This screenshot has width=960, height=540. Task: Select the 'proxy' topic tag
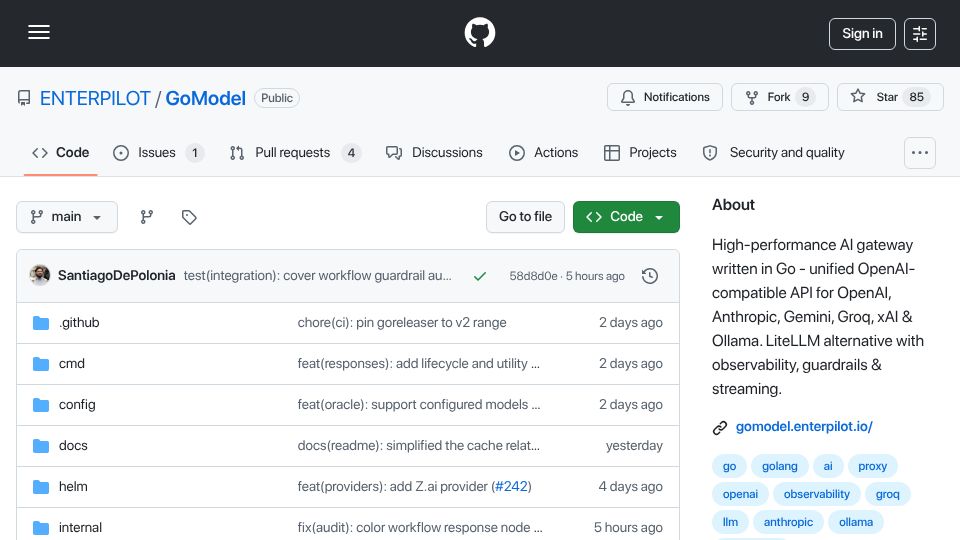(872, 467)
